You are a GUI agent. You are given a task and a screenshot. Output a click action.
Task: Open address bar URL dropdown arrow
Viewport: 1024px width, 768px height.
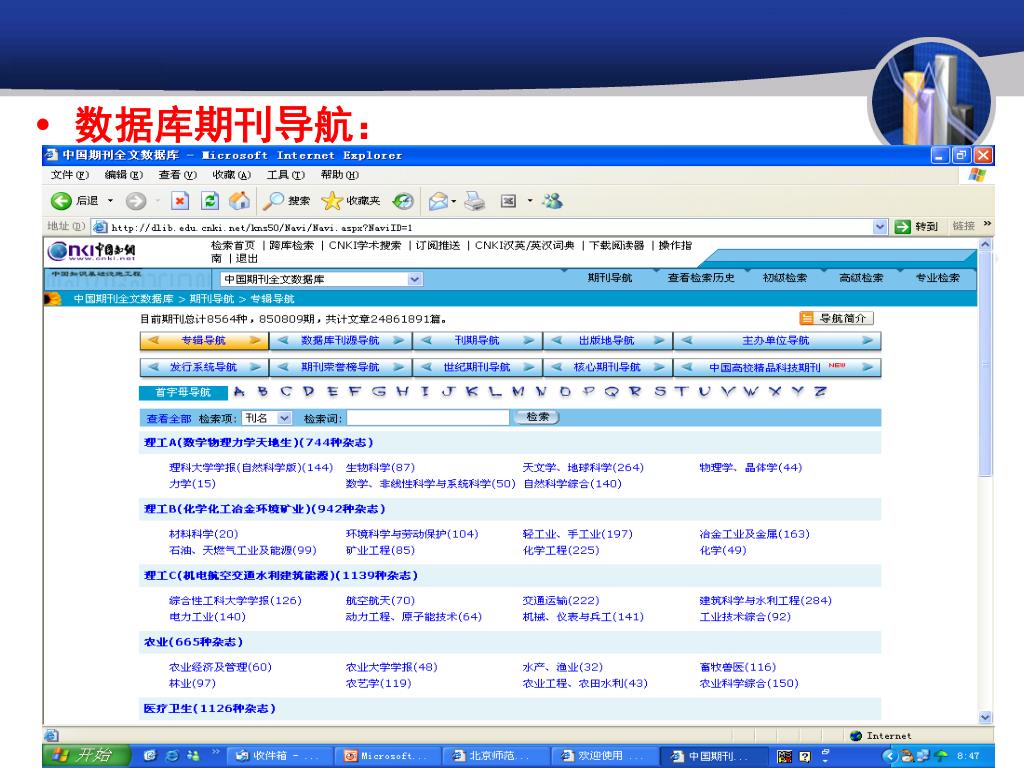880,227
